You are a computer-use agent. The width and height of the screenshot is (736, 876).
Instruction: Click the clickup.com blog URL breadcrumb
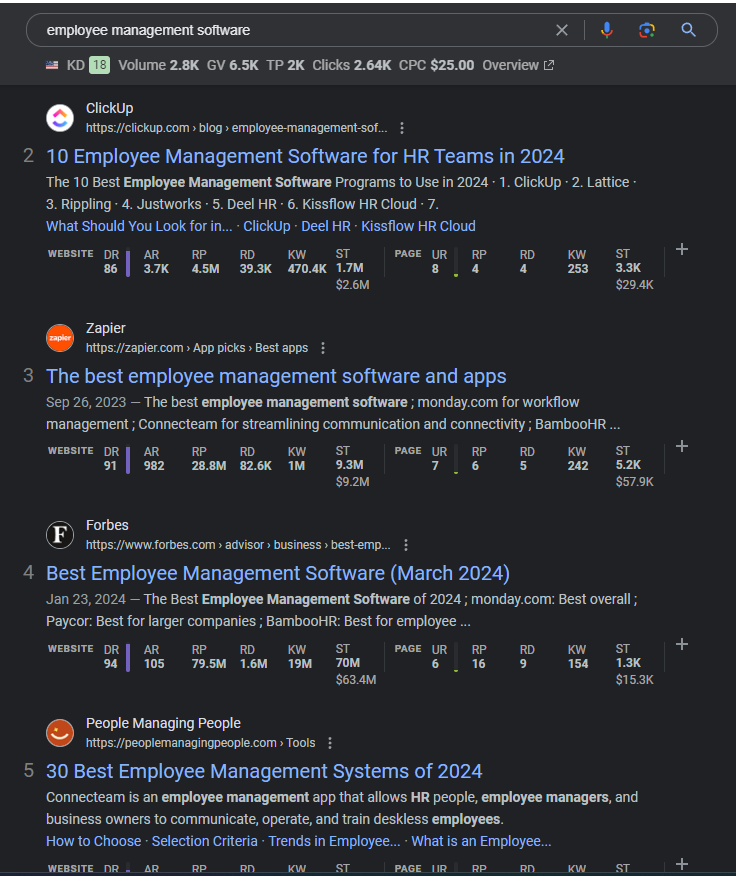[x=236, y=128]
